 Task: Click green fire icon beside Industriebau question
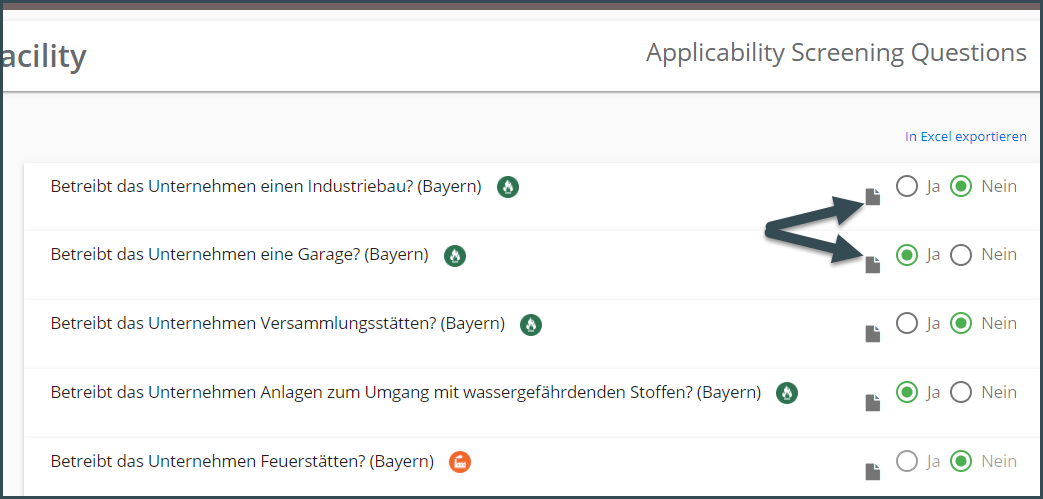pos(508,187)
